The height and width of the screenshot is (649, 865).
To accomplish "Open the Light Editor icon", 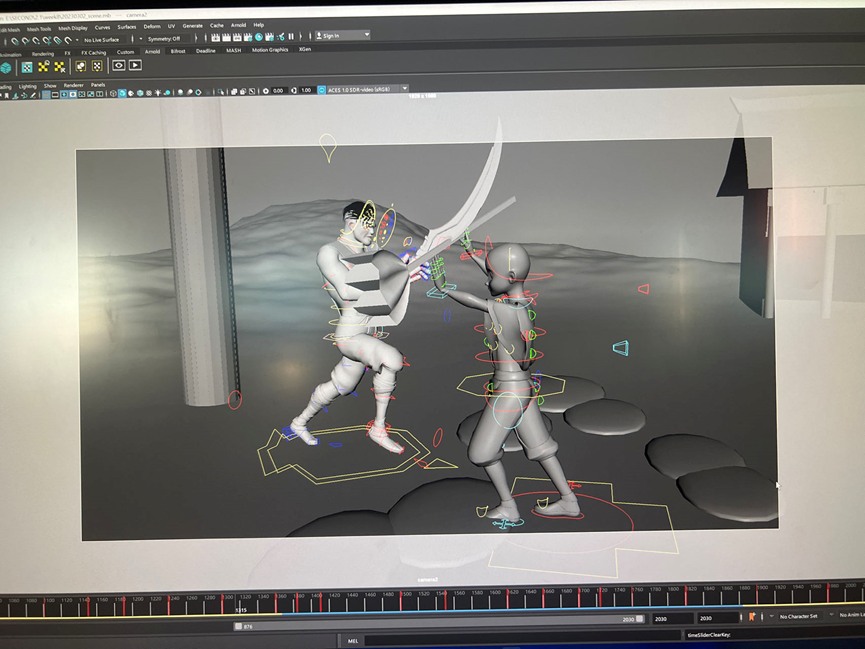I will 281,37.
